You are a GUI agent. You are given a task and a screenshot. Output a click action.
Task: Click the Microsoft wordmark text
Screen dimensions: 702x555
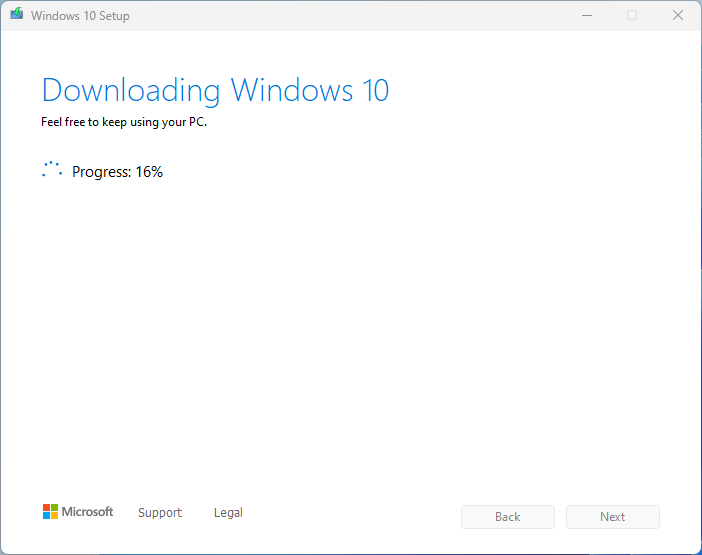(x=88, y=512)
